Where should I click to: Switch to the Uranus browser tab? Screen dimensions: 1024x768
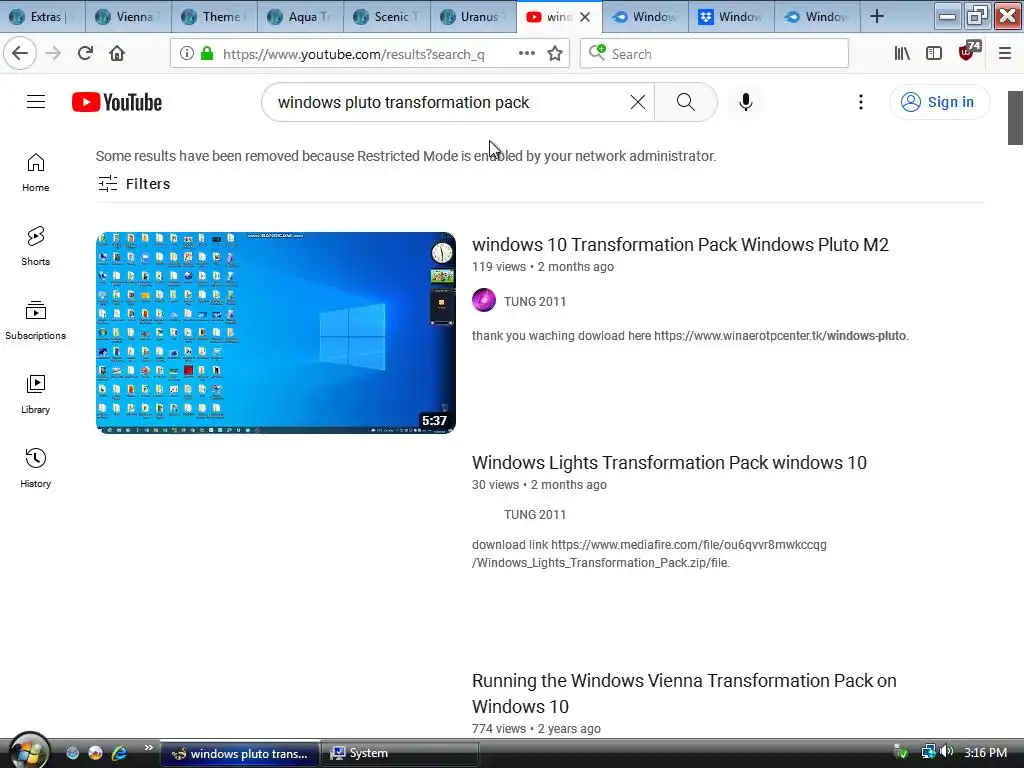pos(473,17)
